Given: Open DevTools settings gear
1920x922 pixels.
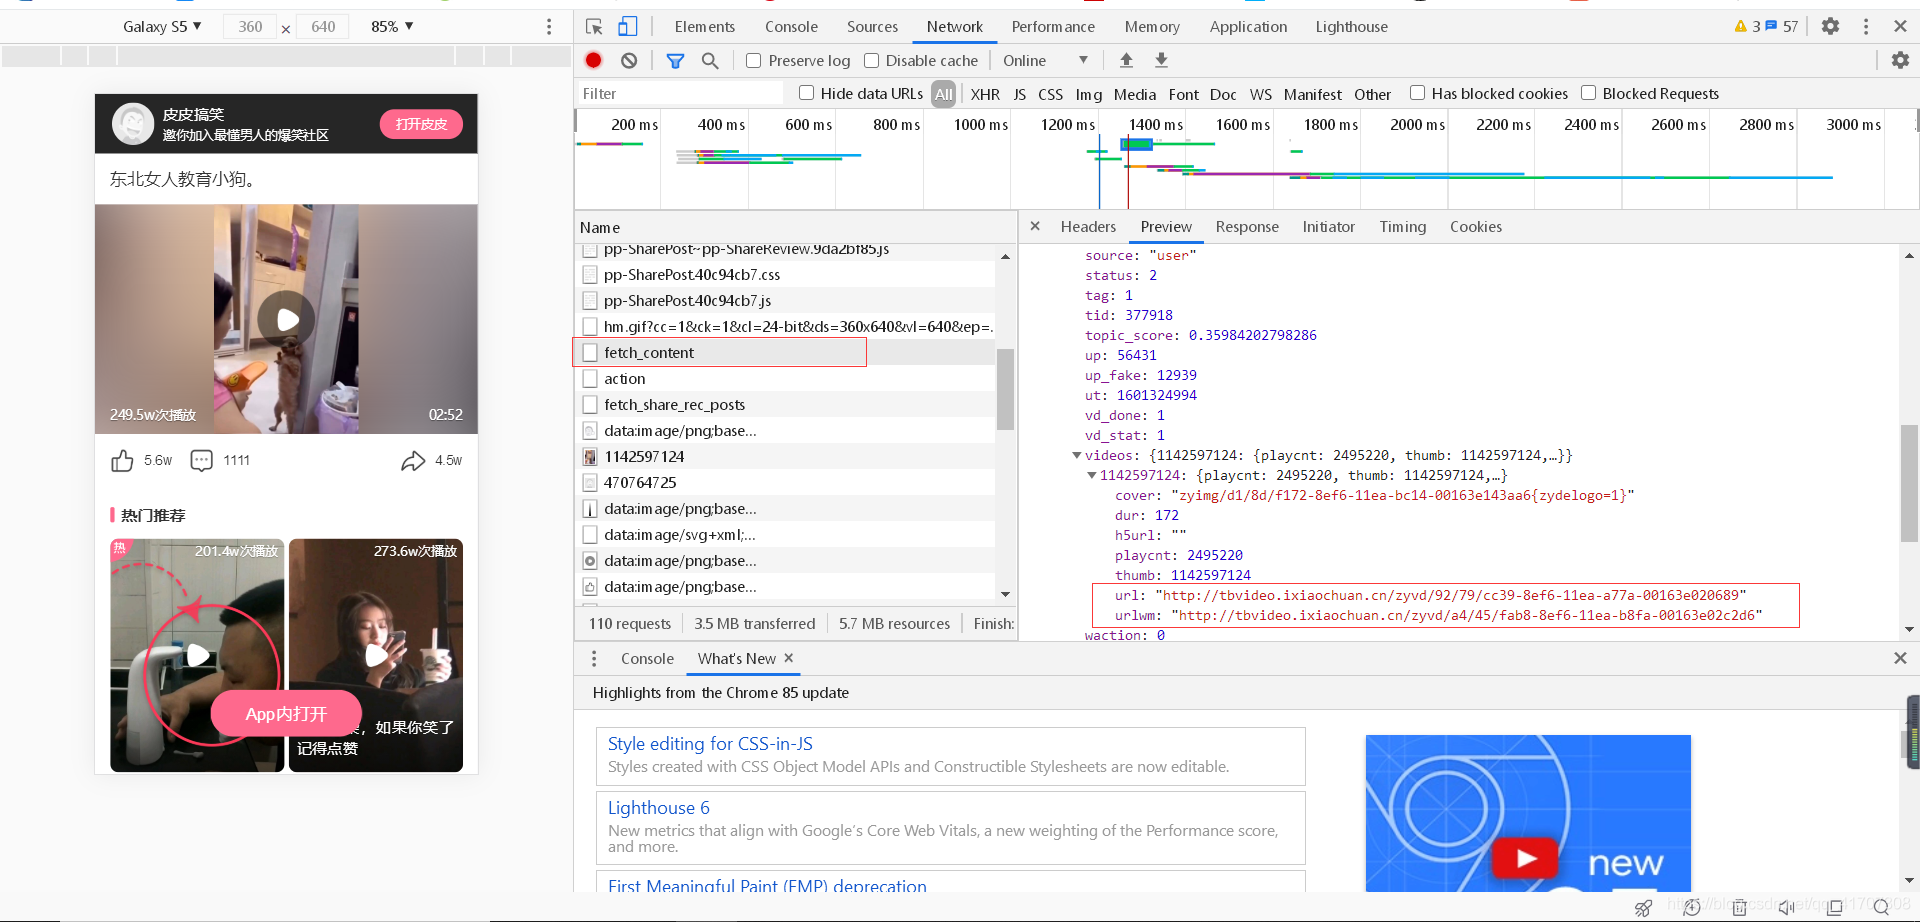Looking at the screenshot, I should point(1830,27).
